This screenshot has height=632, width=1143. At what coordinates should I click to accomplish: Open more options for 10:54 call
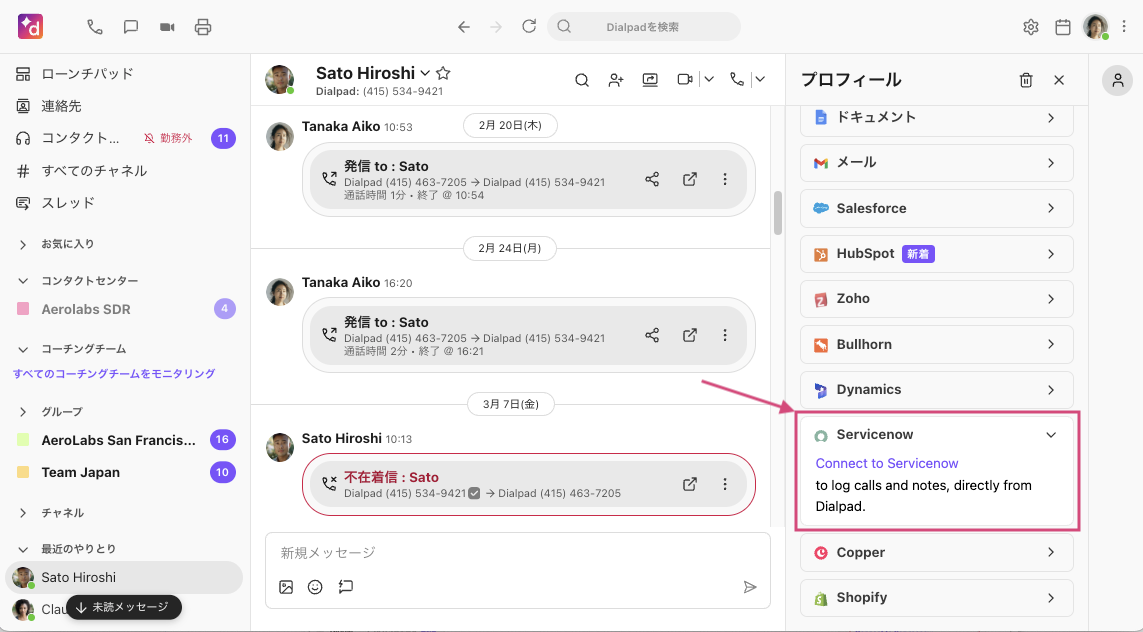click(725, 179)
